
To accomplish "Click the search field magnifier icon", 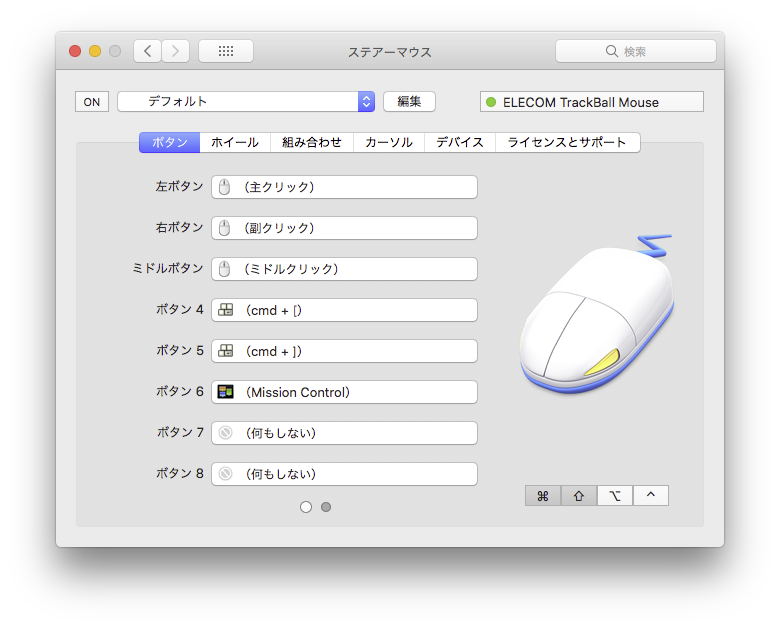I will click(611, 51).
